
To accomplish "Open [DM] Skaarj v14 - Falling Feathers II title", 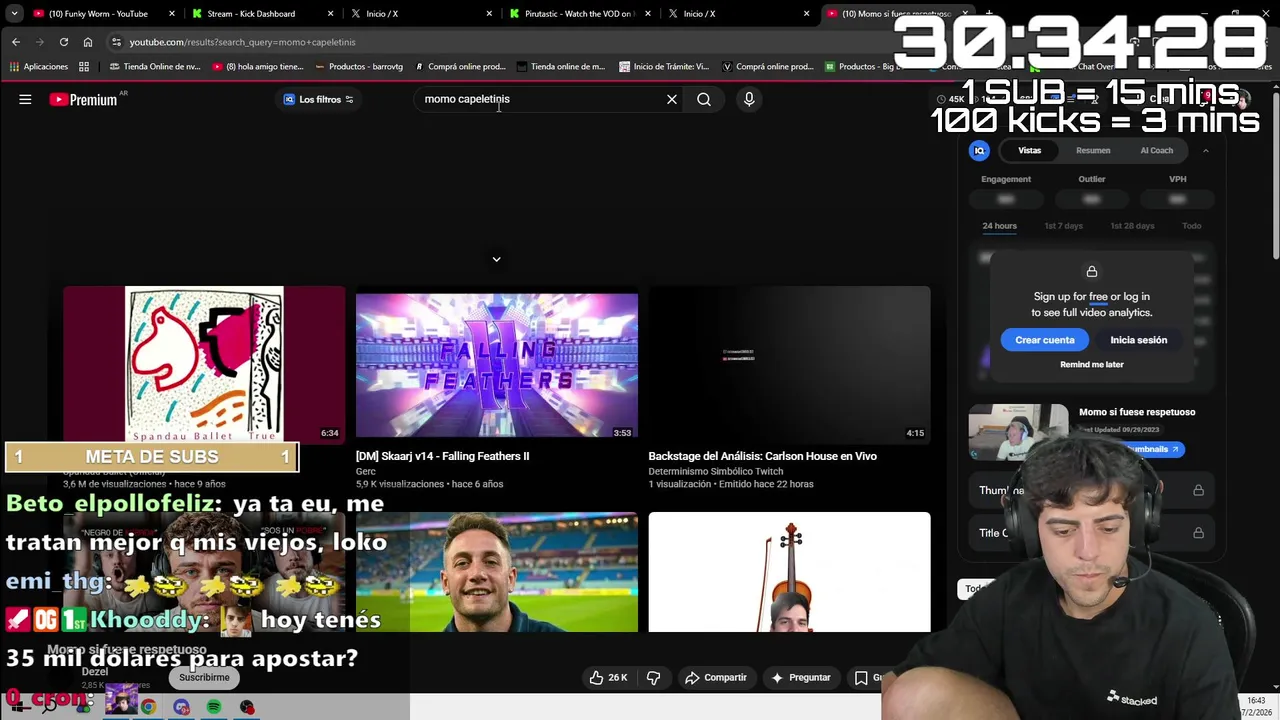I will pyautogui.click(x=442, y=456).
